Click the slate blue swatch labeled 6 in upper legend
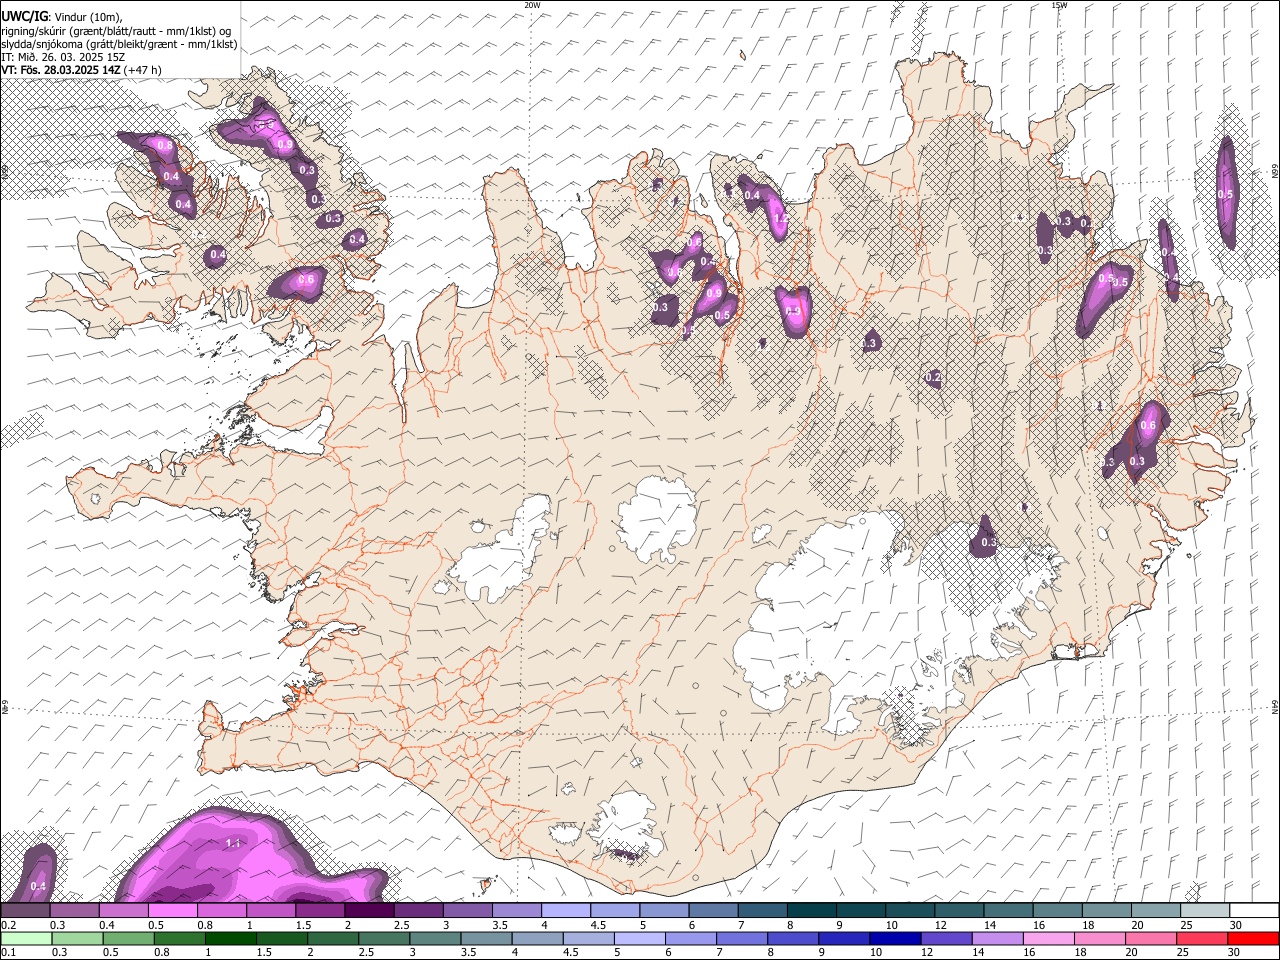The image size is (1280, 960). [712, 910]
